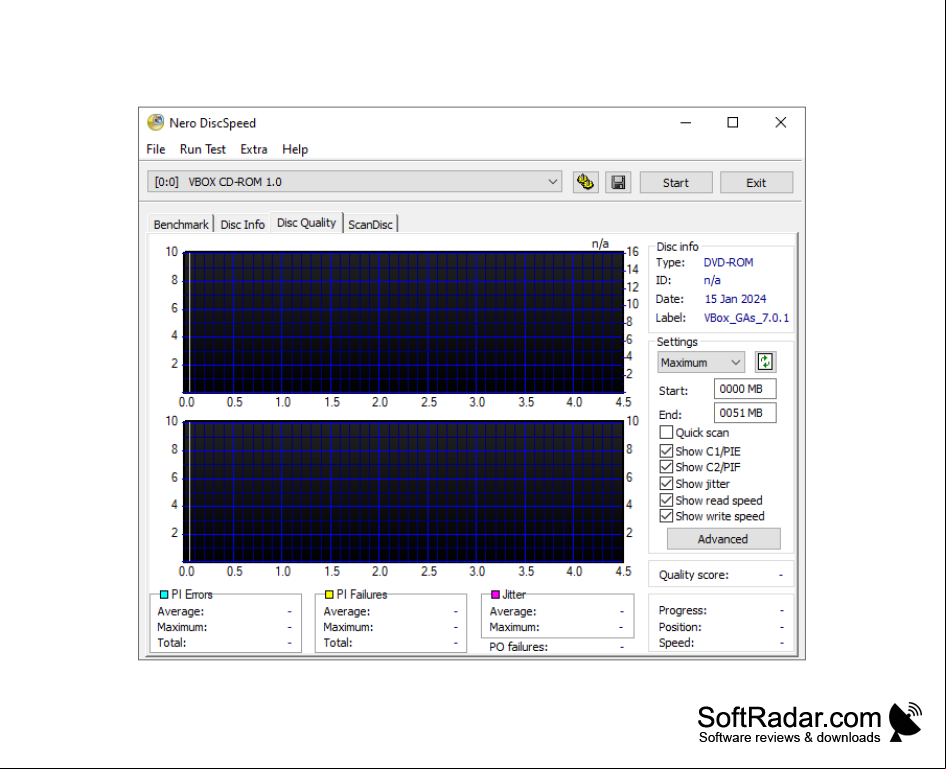
Task: Uncheck Show C1/PIE
Action: coord(666,451)
